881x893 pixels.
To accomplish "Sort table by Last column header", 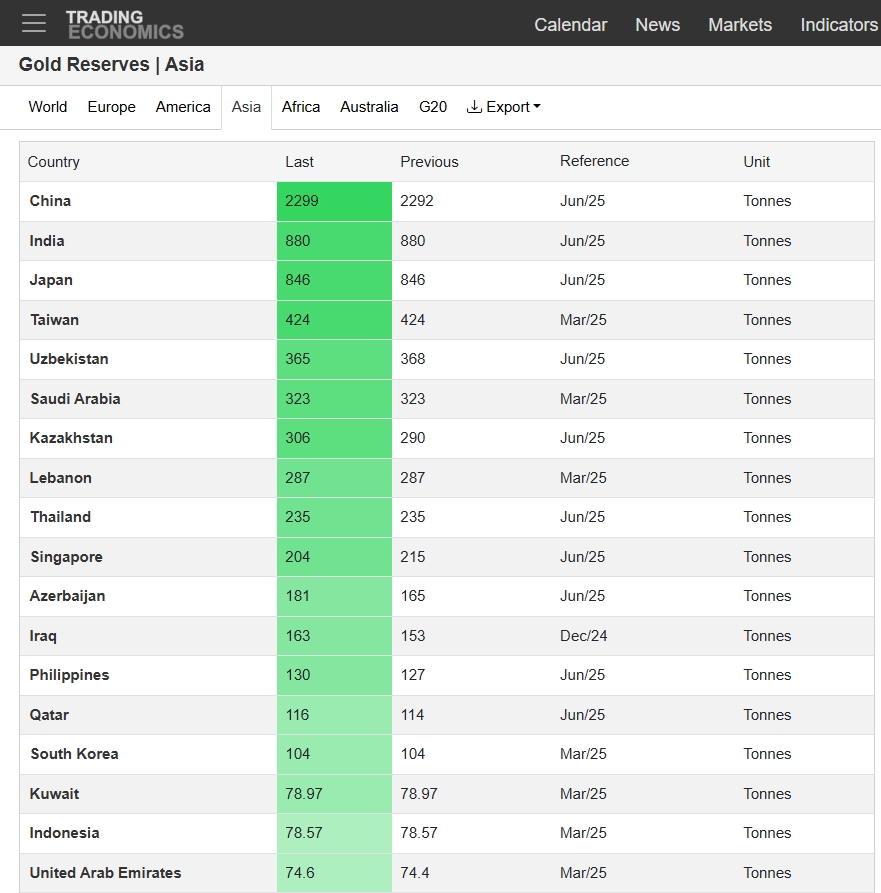I will tap(300, 162).
